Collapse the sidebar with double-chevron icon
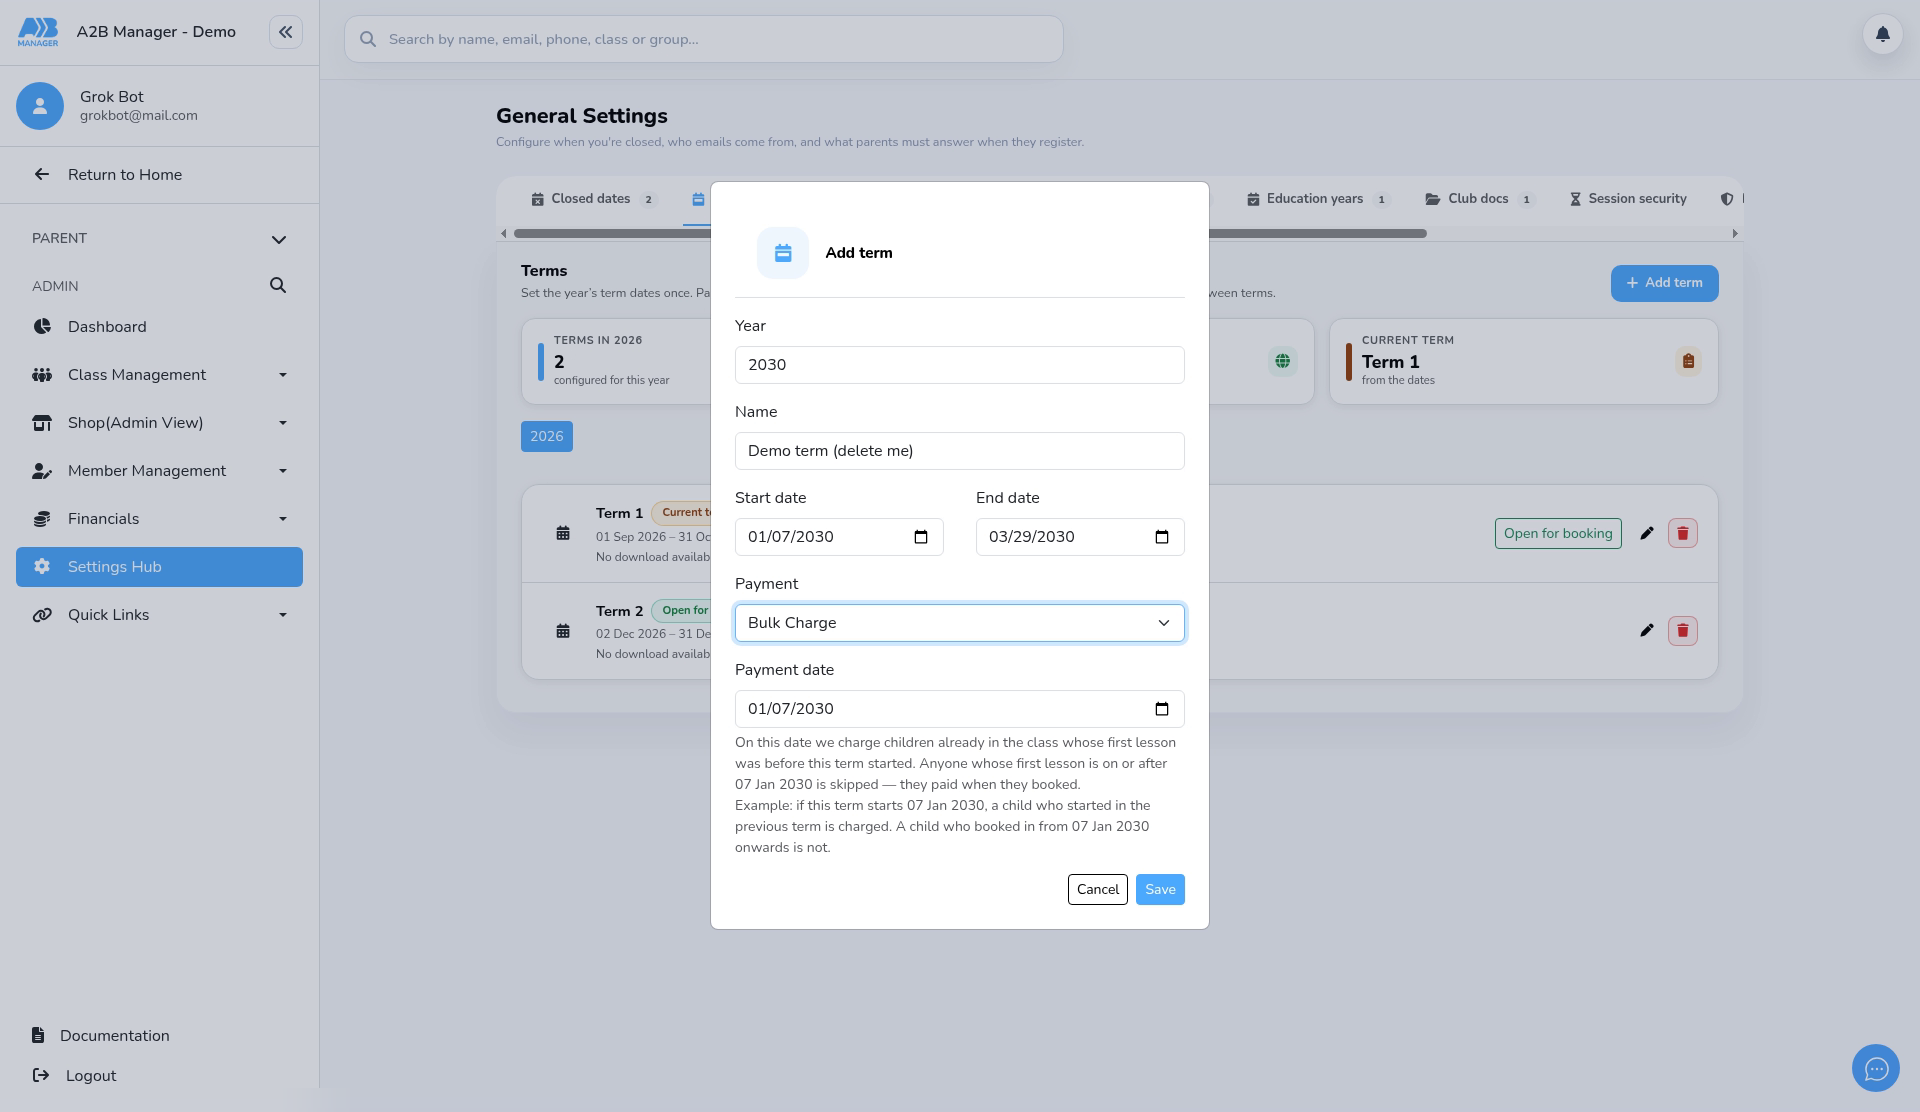Image resolution: width=1920 pixels, height=1112 pixels. [286, 32]
